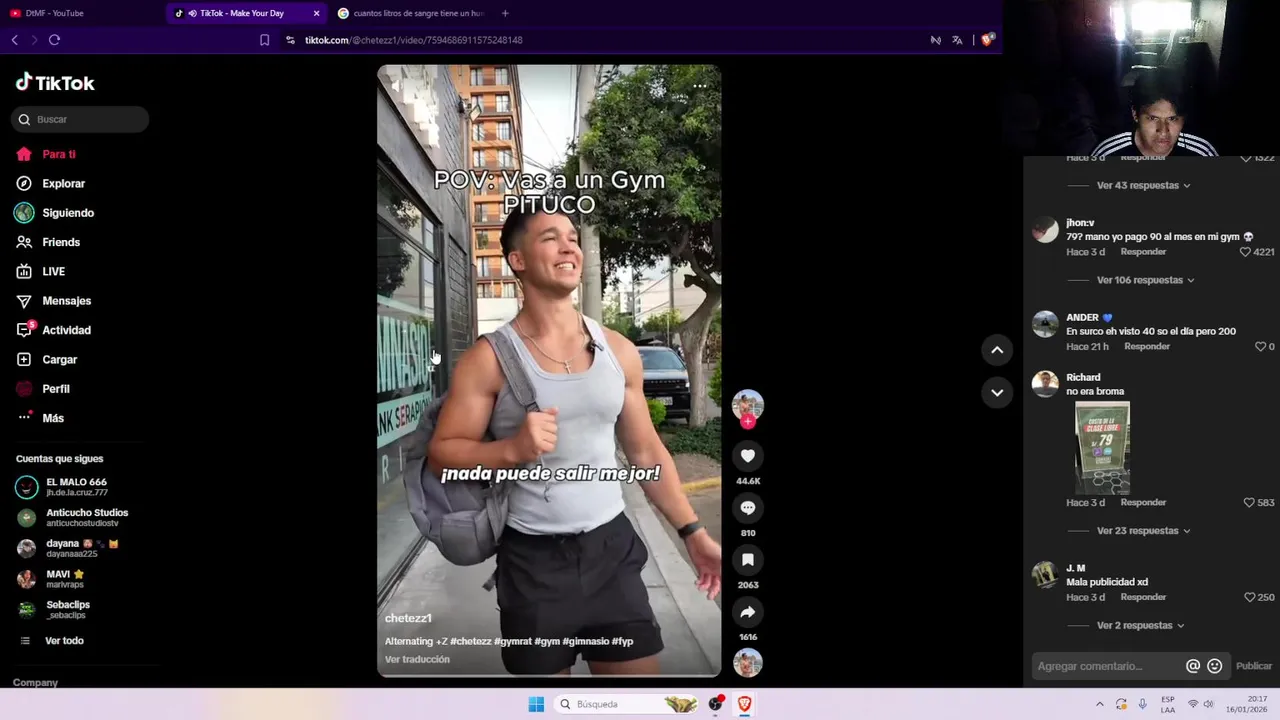Reply to Richard's comment
This screenshot has width=1280, height=720.
1143,503
